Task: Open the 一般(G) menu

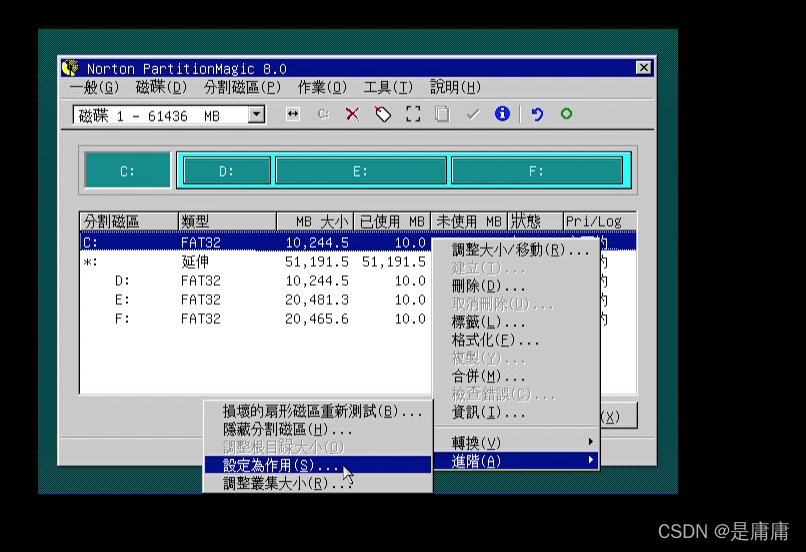Action: (x=95, y=87)
